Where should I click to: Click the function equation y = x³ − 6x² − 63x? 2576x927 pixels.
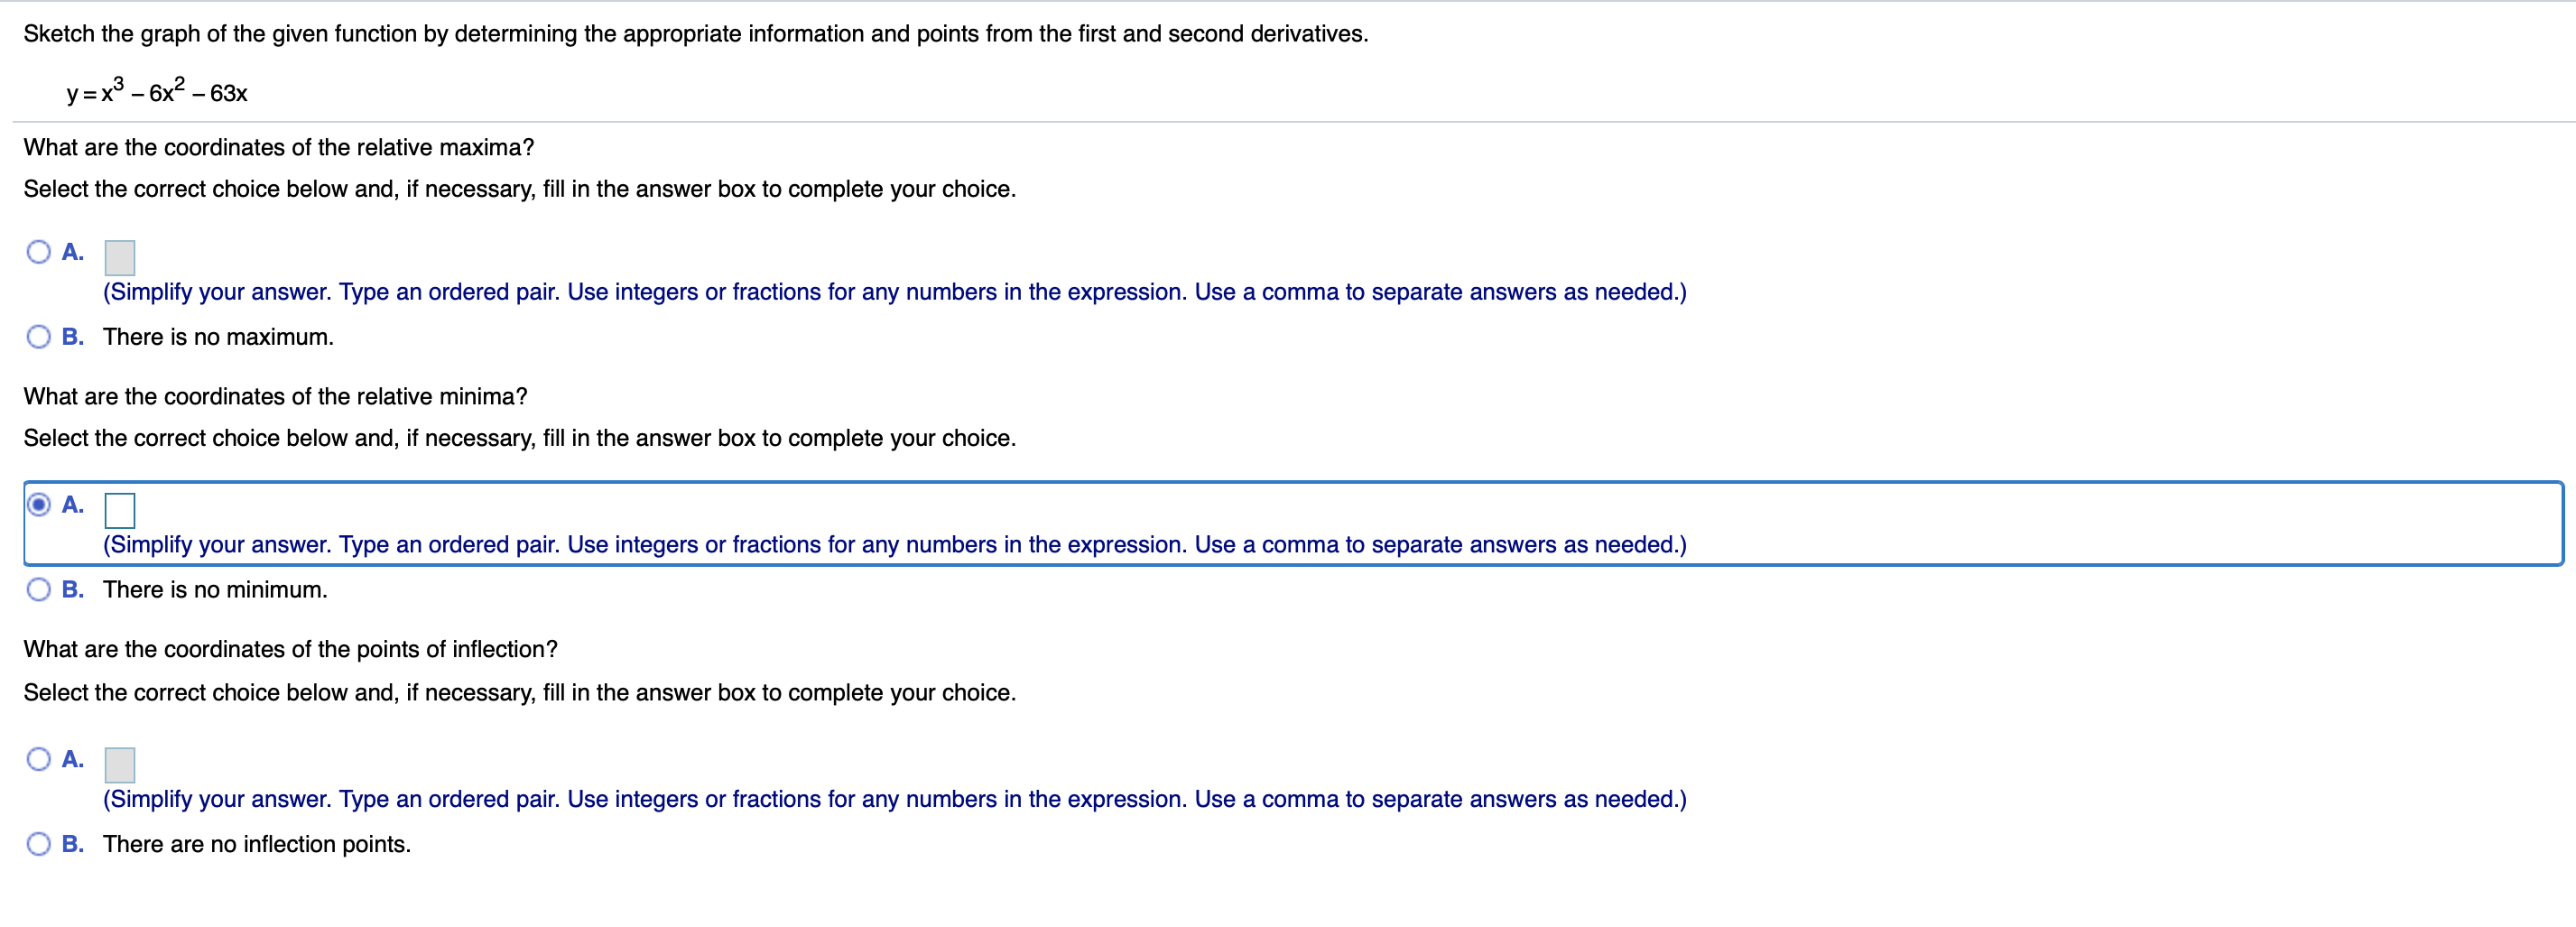click(x=157, y=92)
